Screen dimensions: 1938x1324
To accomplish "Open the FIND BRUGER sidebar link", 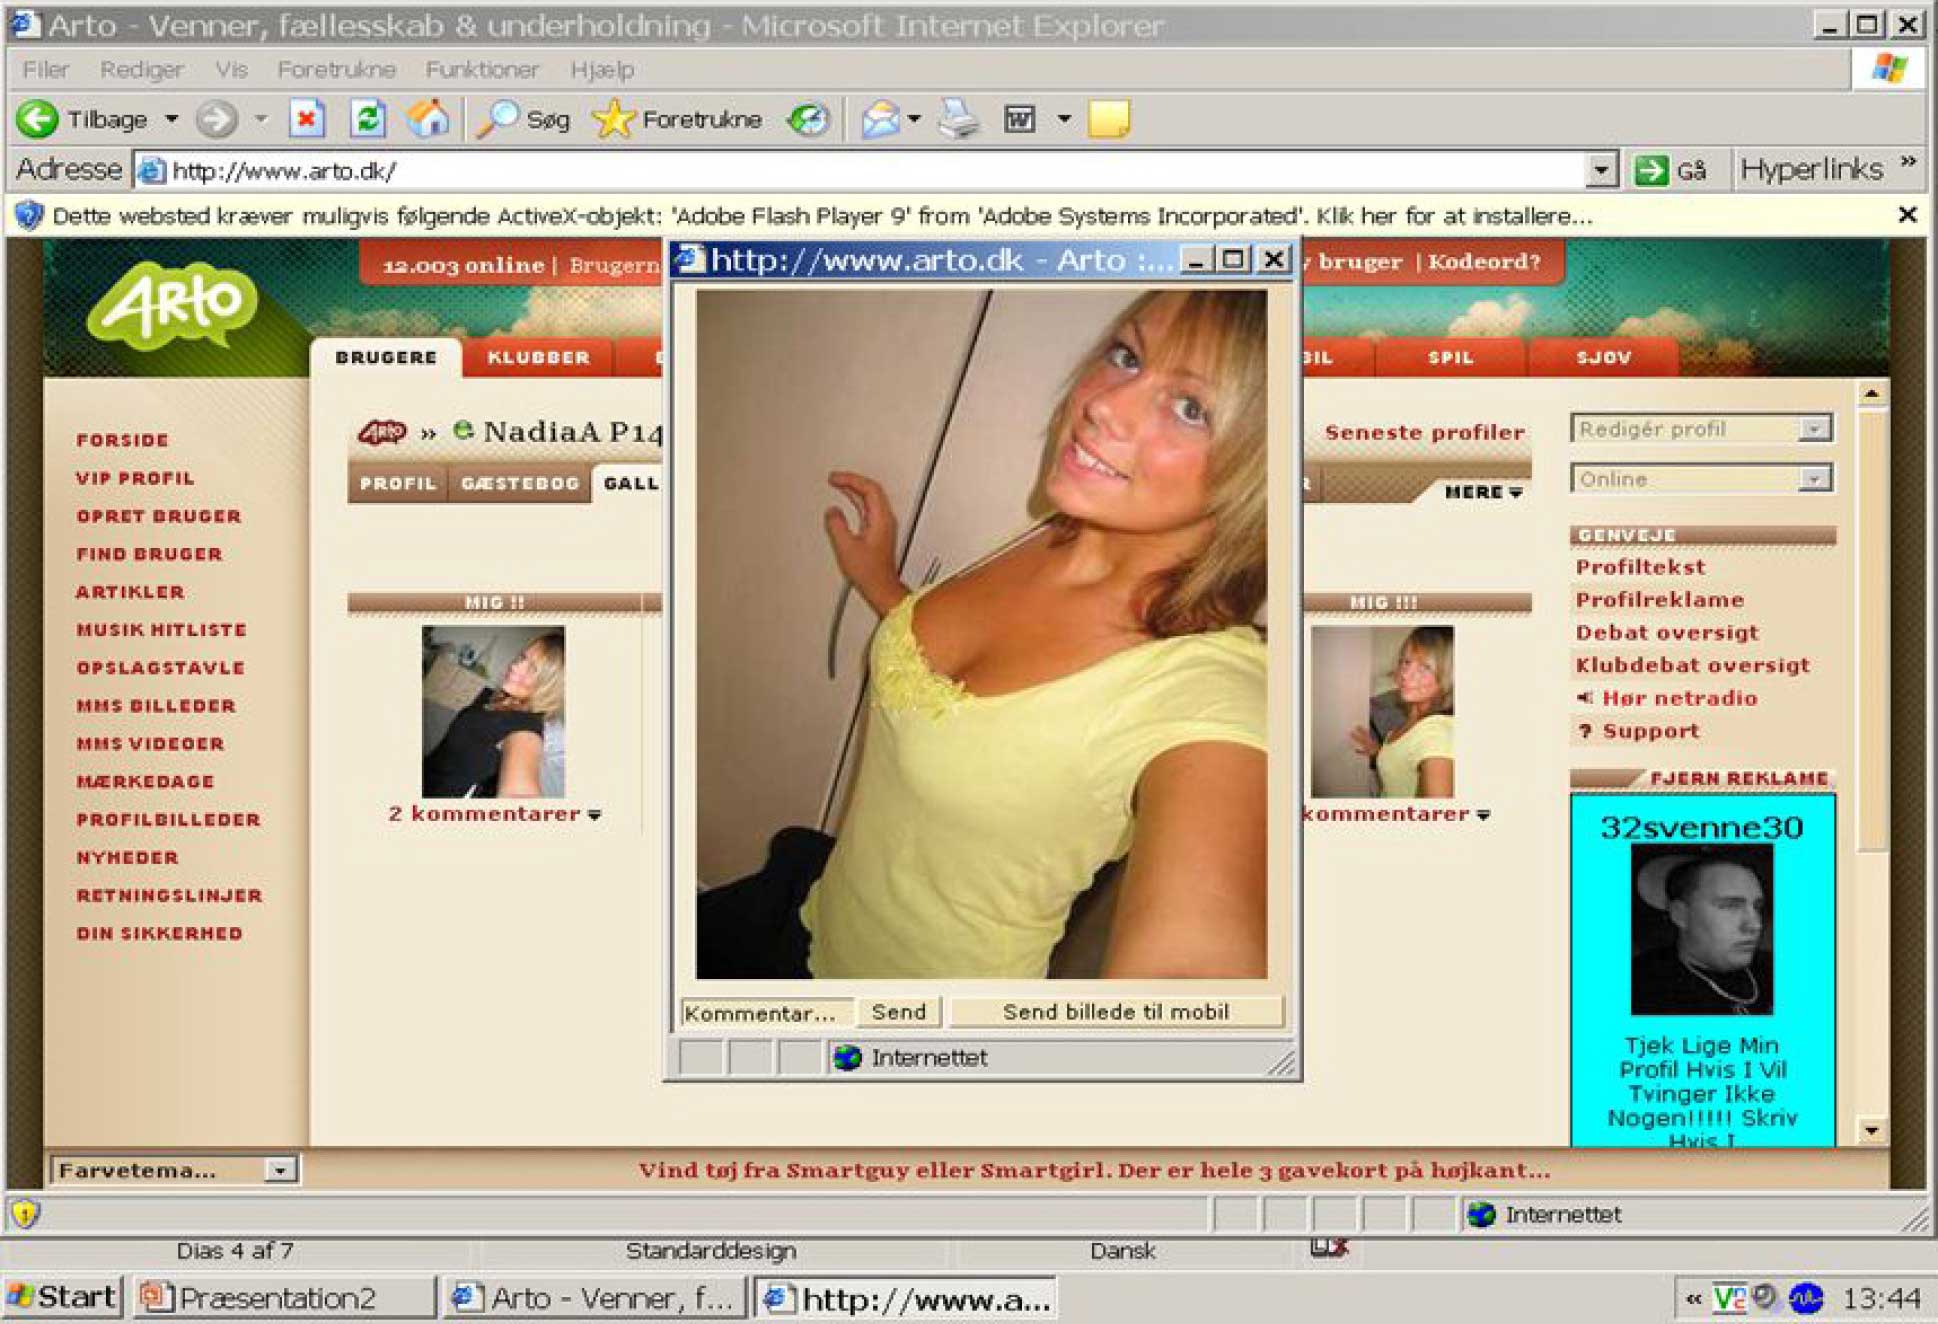I will point(149,554).
